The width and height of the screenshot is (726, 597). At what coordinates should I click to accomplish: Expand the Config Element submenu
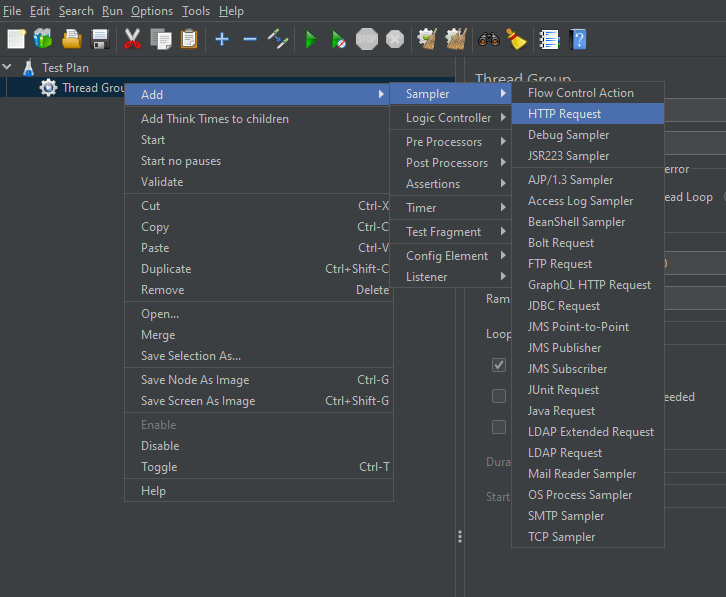(451, 256)
